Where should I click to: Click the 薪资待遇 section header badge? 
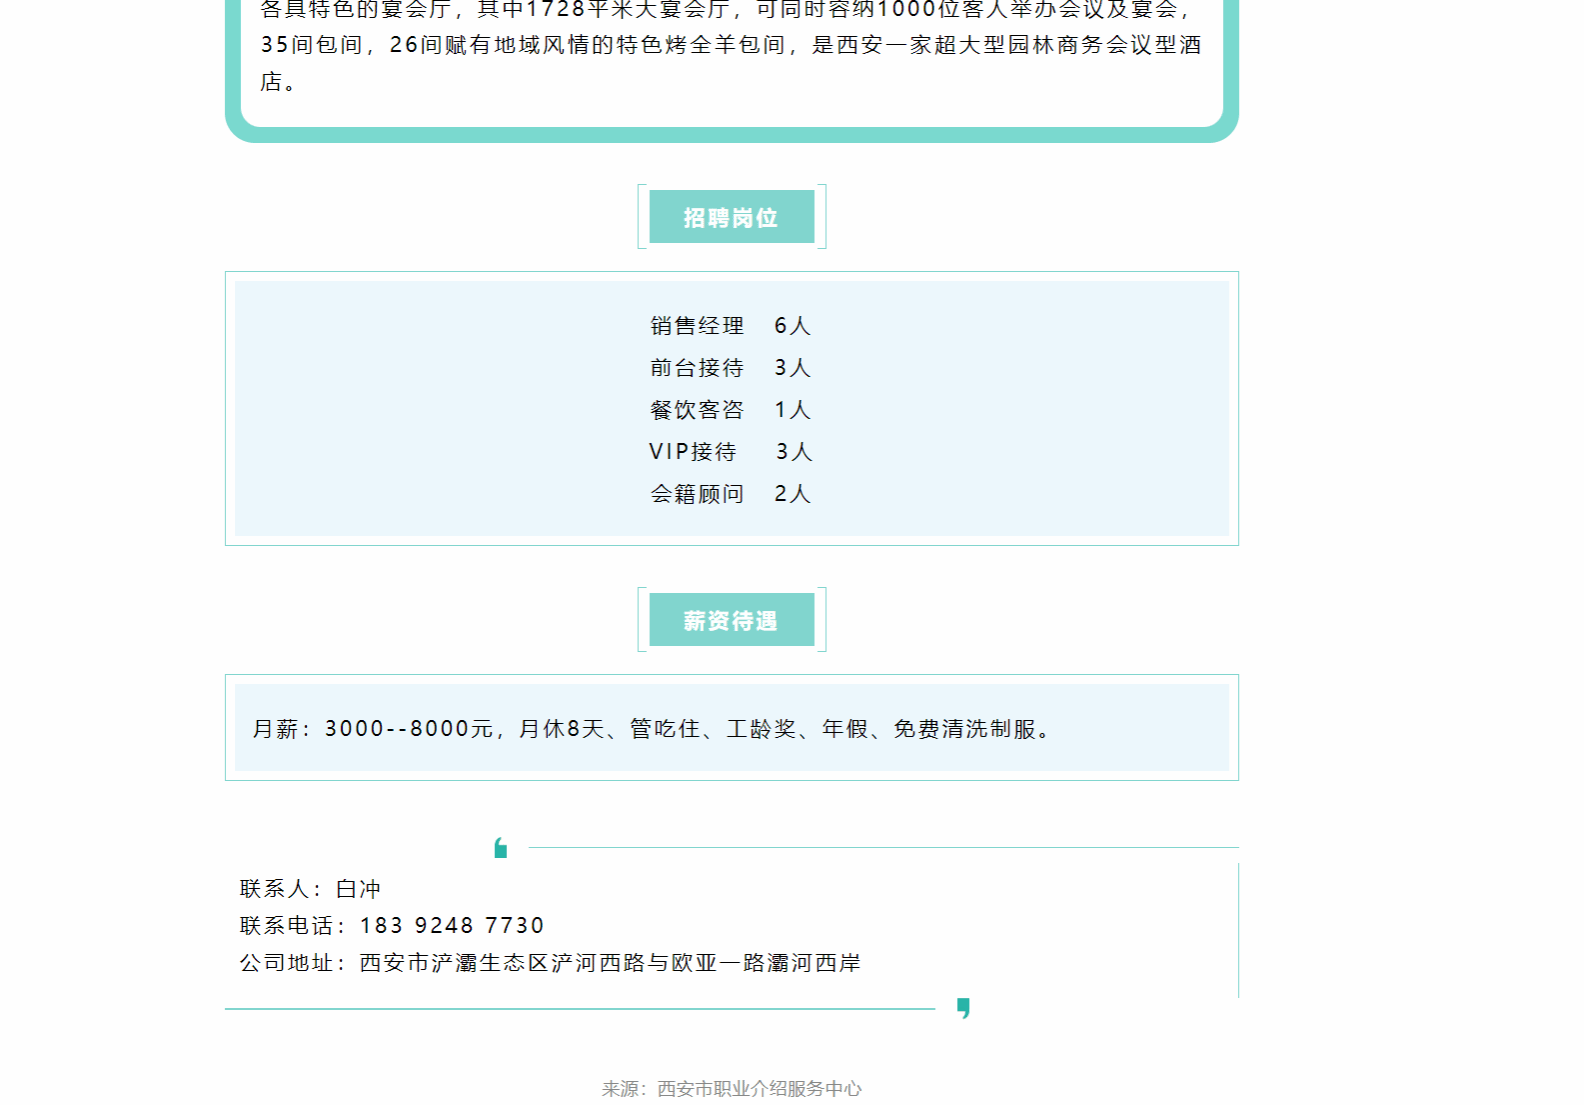pos(731,620)
